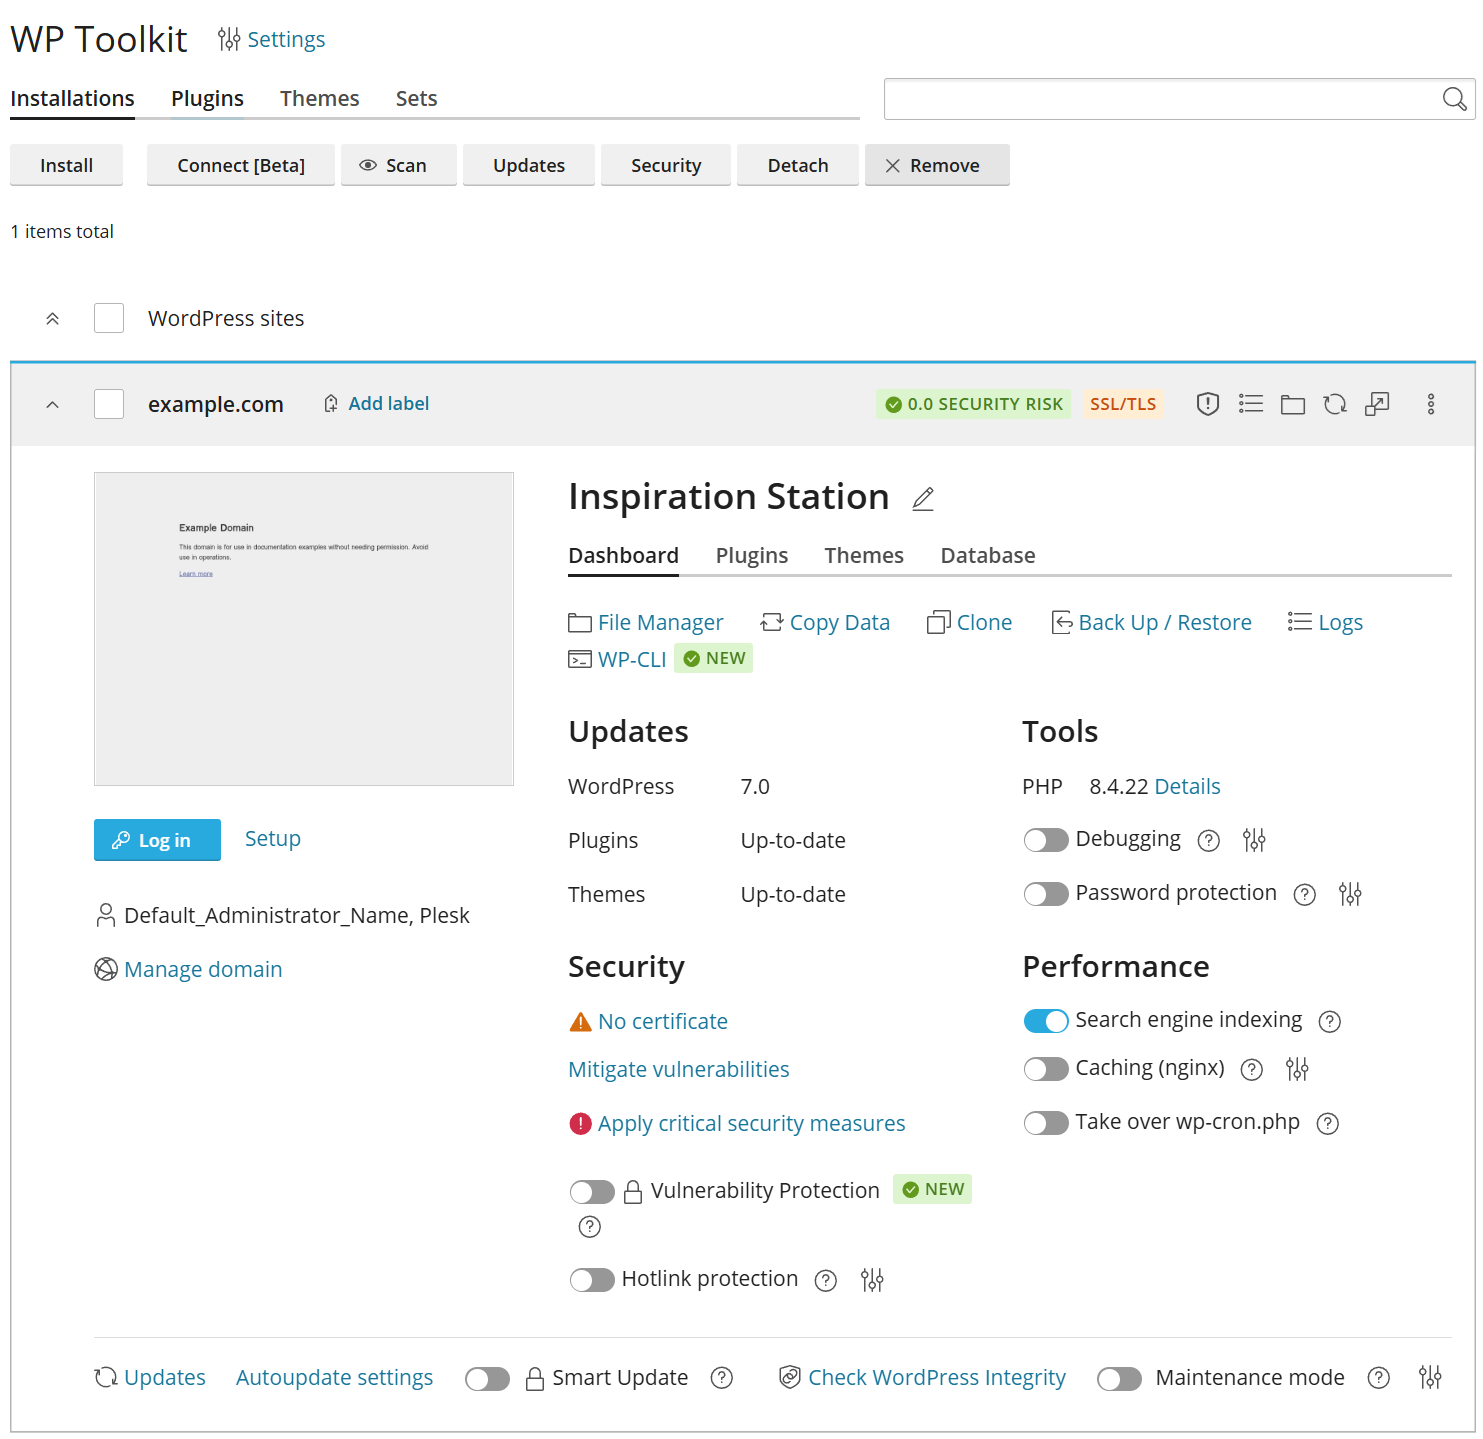
Task: Show help for Hotlink protection
Action: pos(826,1281)
